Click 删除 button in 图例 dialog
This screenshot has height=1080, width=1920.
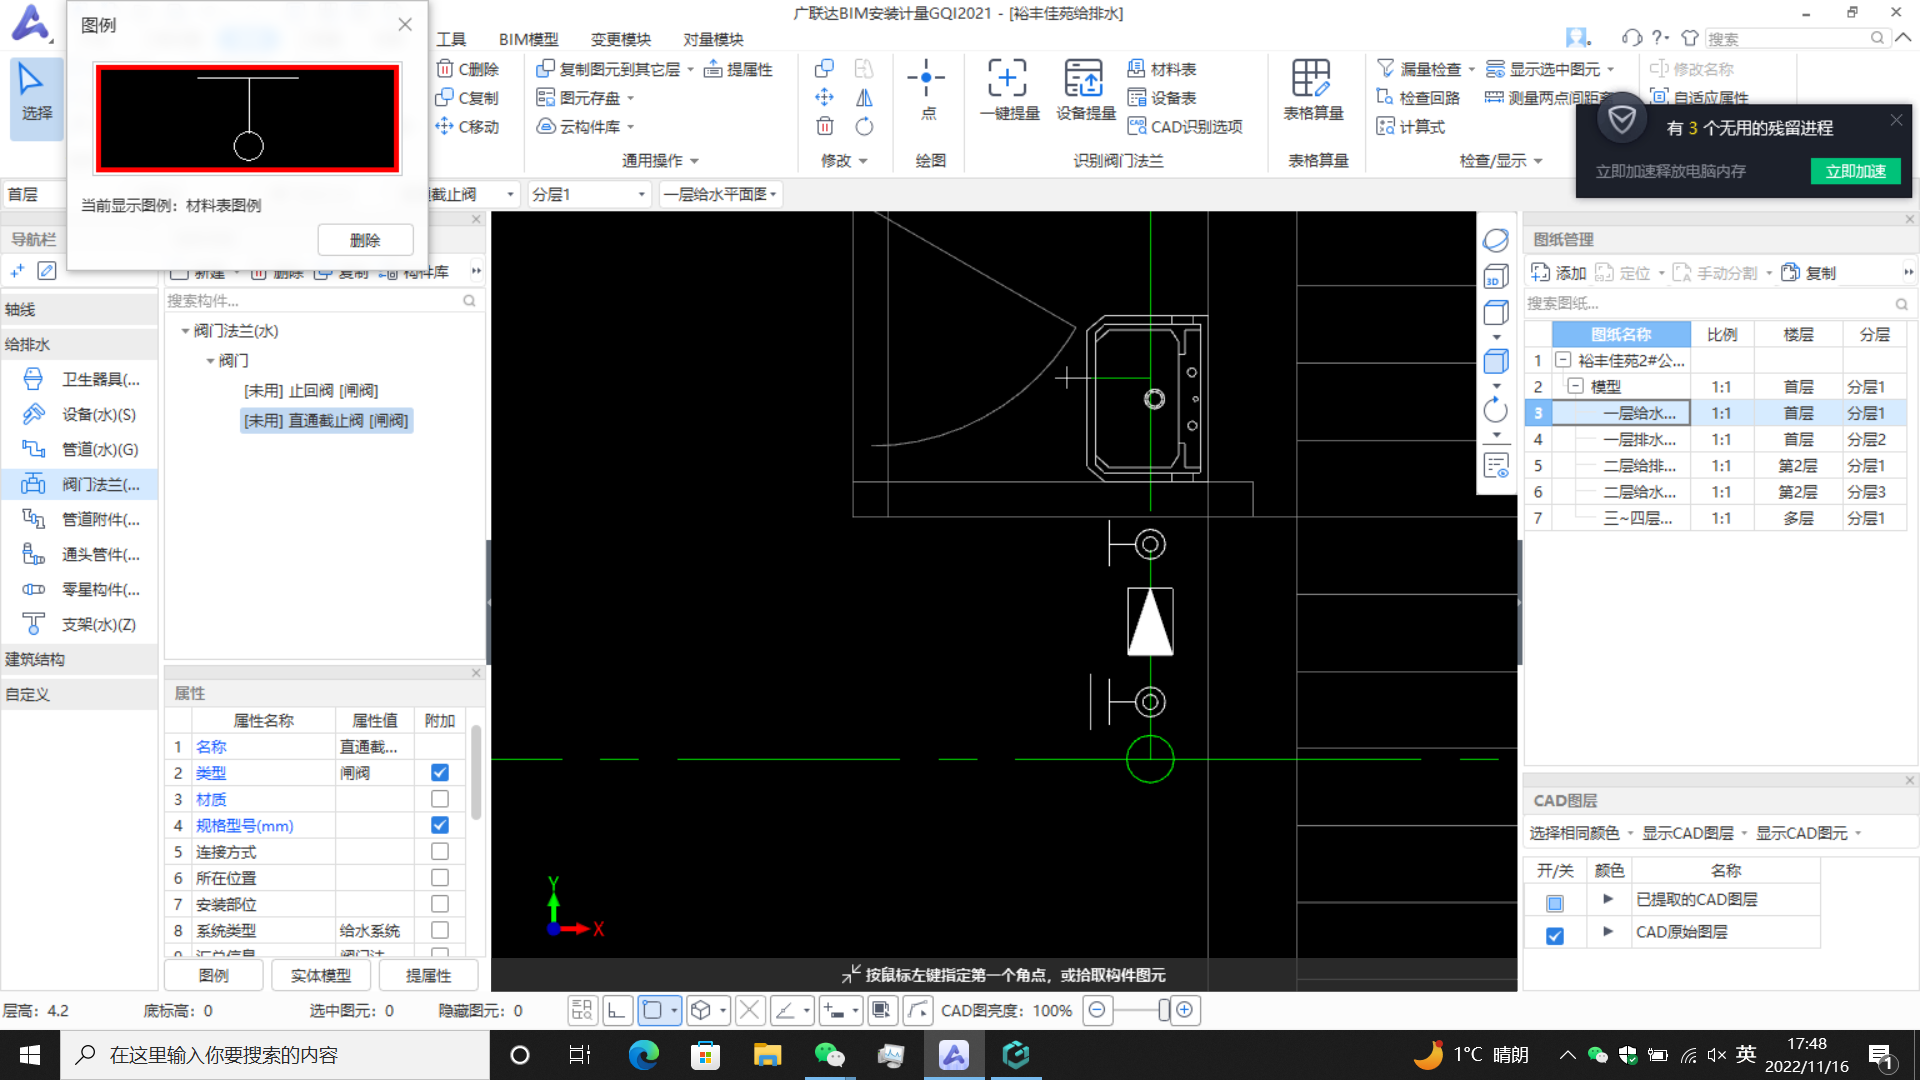point(365,240)
